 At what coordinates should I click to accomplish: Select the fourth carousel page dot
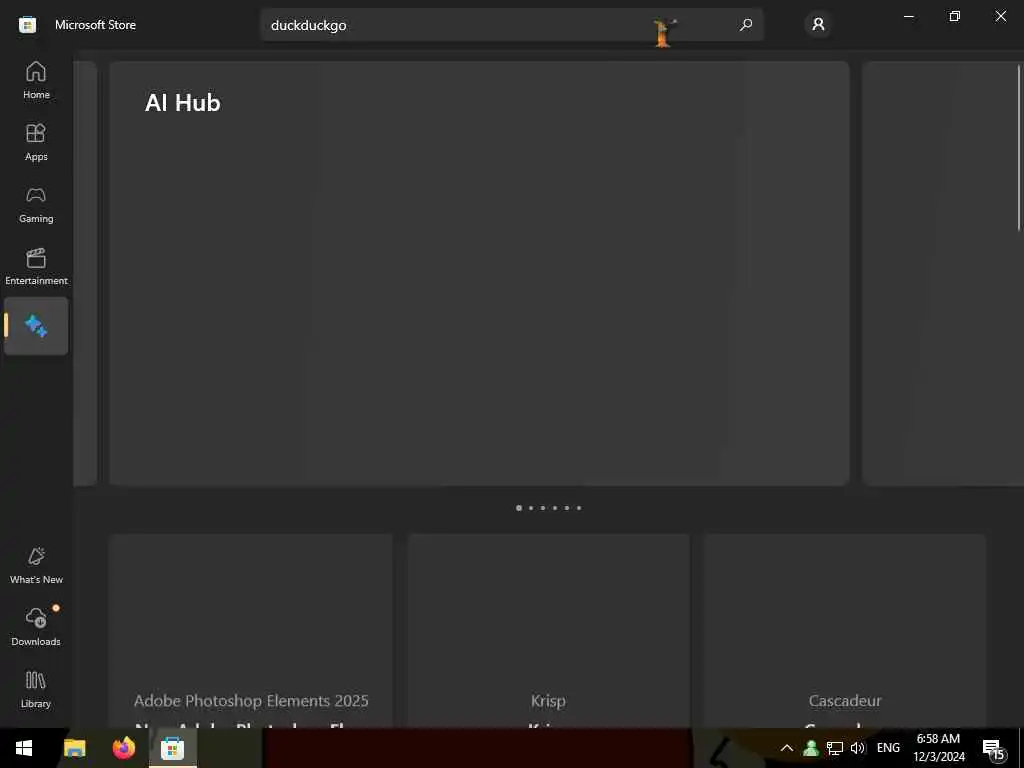(555, 507)
